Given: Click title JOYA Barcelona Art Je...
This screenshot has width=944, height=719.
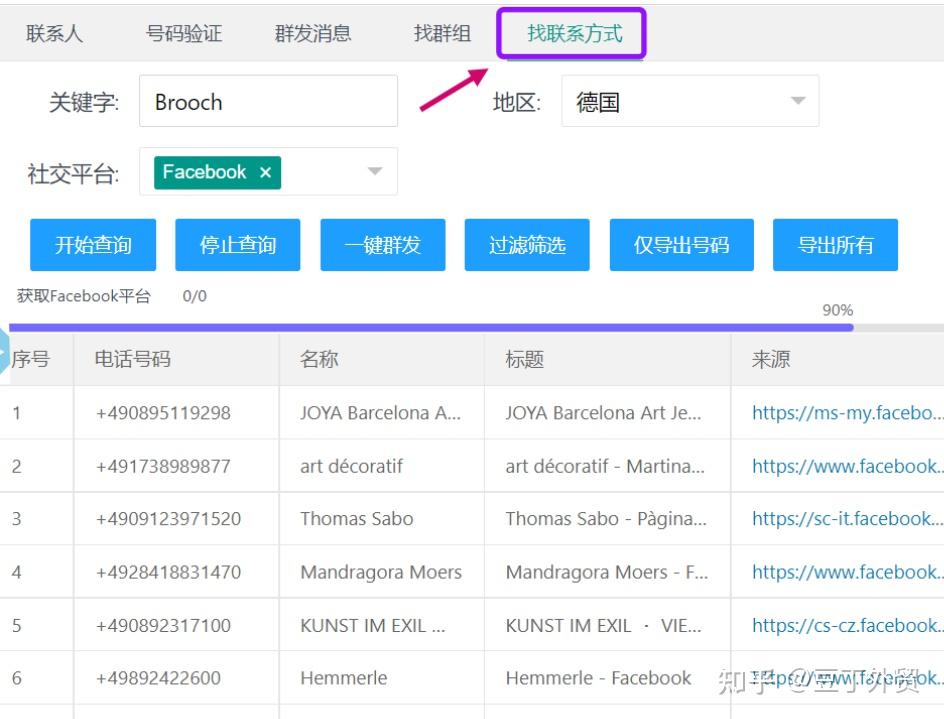Looking at the screenshot, I should tap(603, 412).
